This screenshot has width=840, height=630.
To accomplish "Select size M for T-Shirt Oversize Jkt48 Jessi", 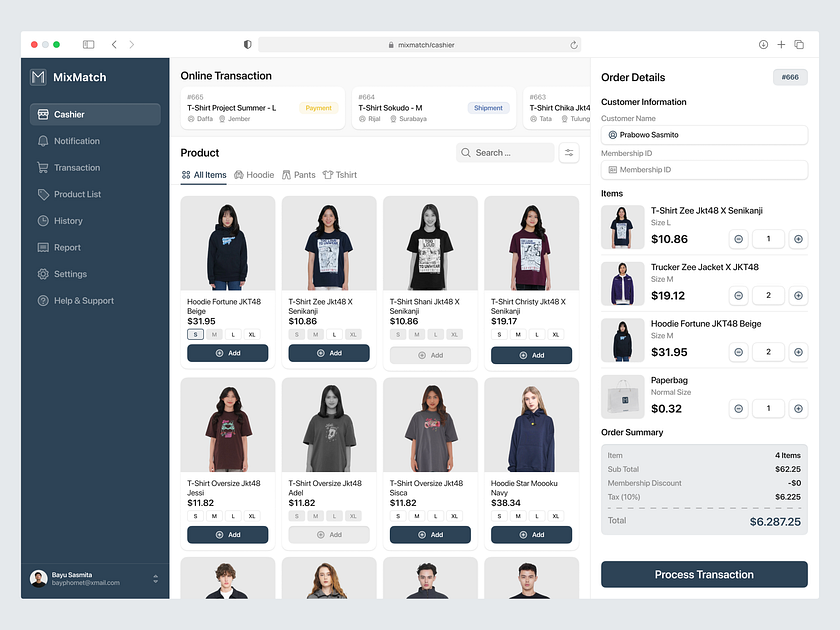I will 214,516.
